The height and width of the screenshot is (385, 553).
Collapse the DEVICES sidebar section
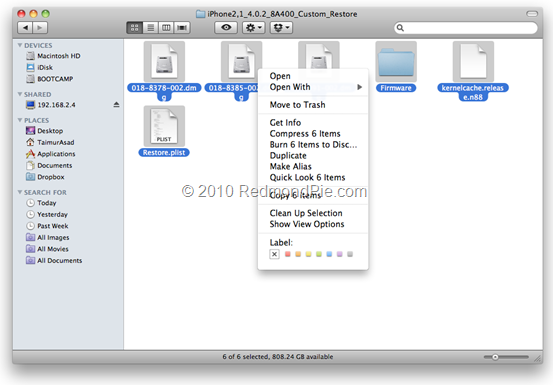[x=20, y=45]
